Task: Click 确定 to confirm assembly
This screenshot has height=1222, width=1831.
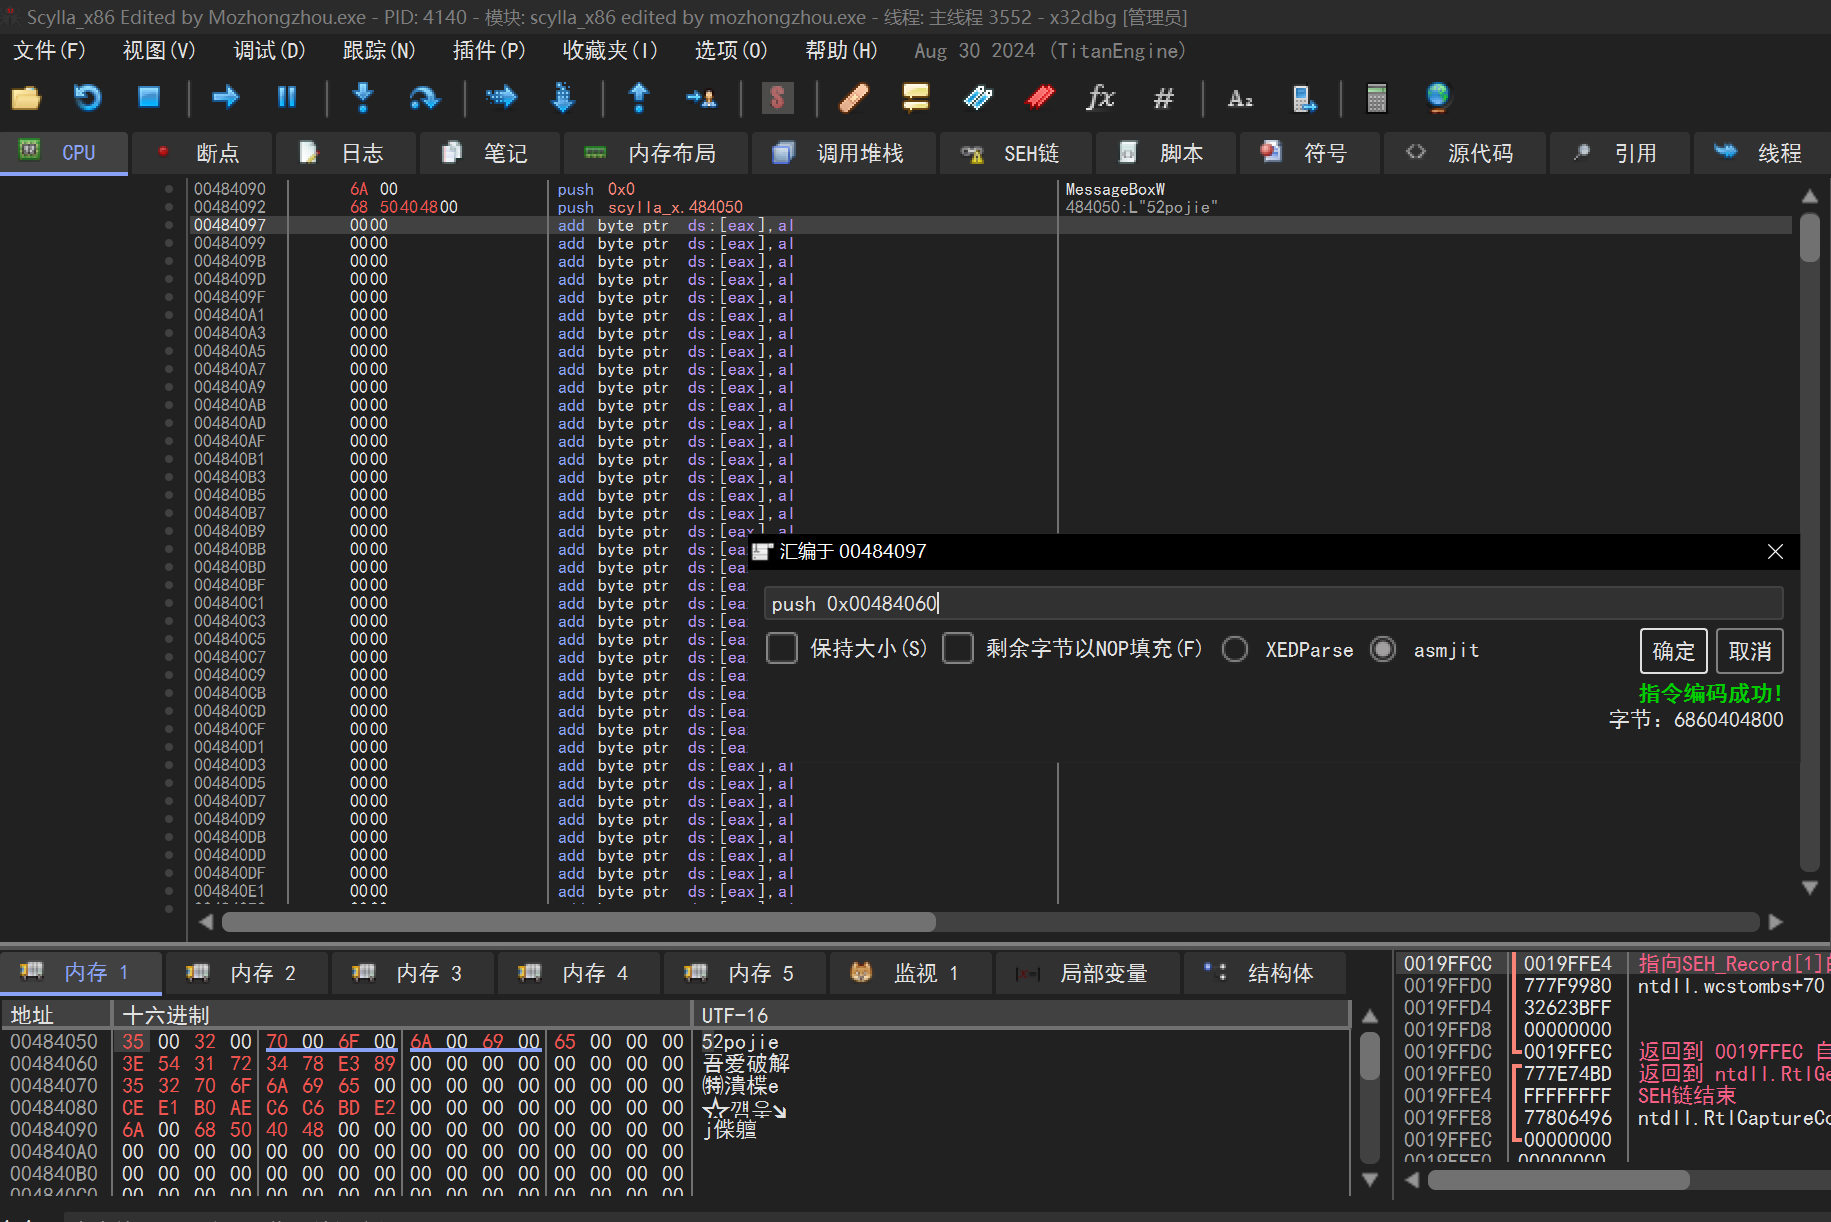Action: [1674, 651]
